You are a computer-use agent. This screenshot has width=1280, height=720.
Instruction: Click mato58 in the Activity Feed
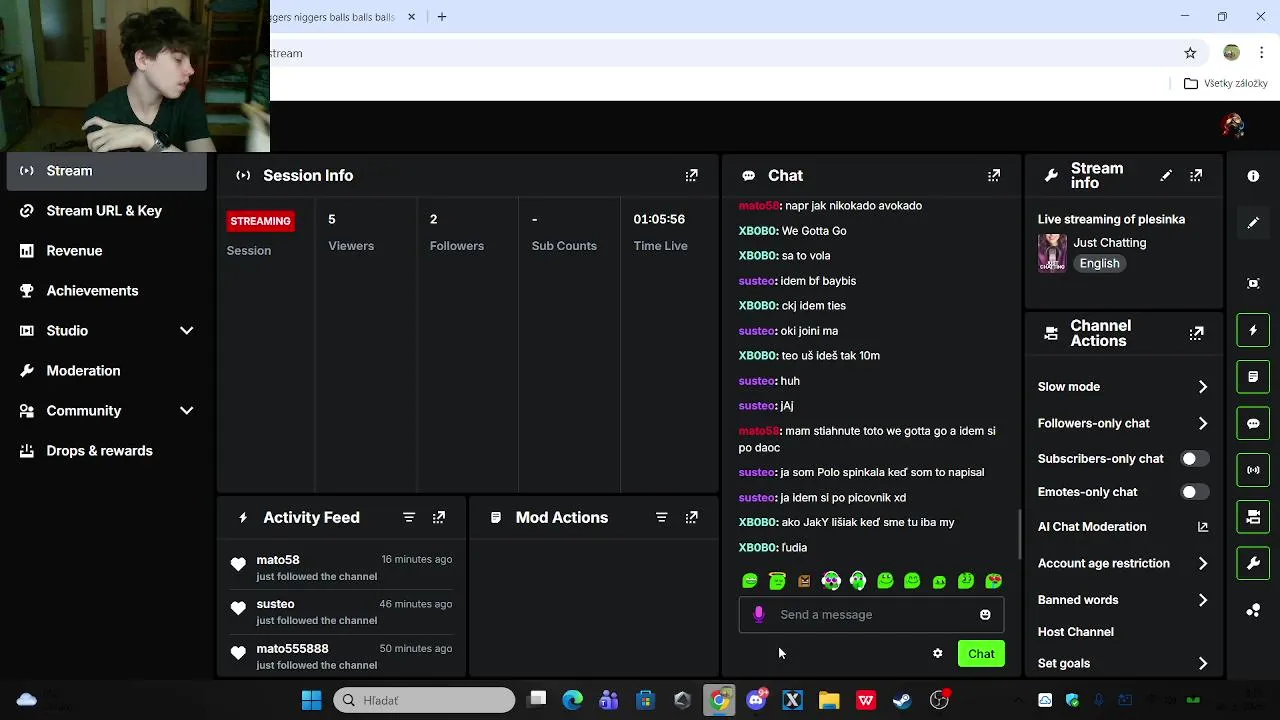tap(278, 560)
